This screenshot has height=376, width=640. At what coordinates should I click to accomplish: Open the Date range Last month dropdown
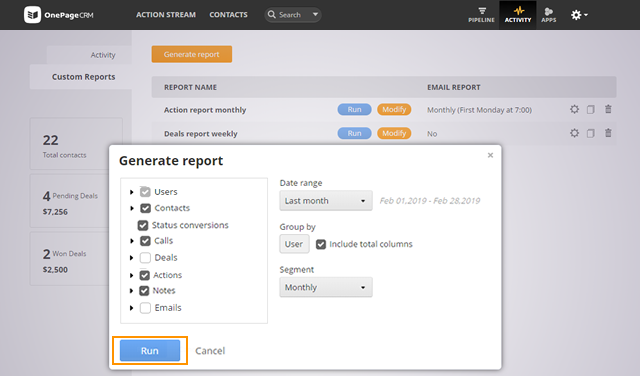coord(326,200)
